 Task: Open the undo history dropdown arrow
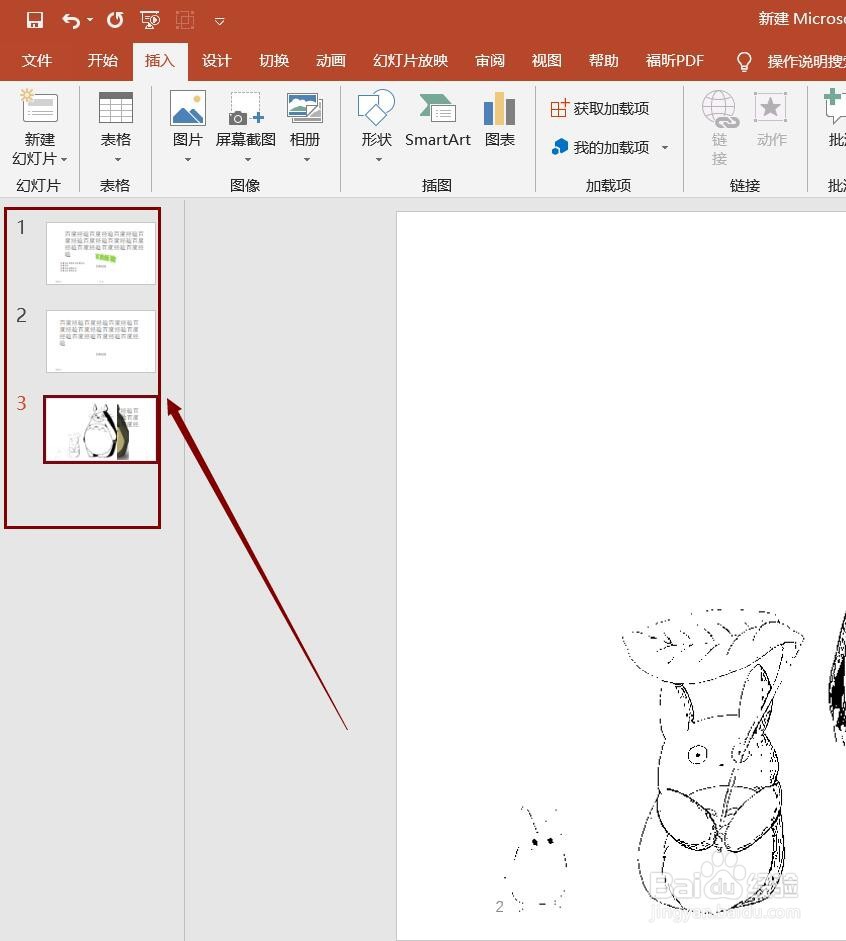pos(90,20)
